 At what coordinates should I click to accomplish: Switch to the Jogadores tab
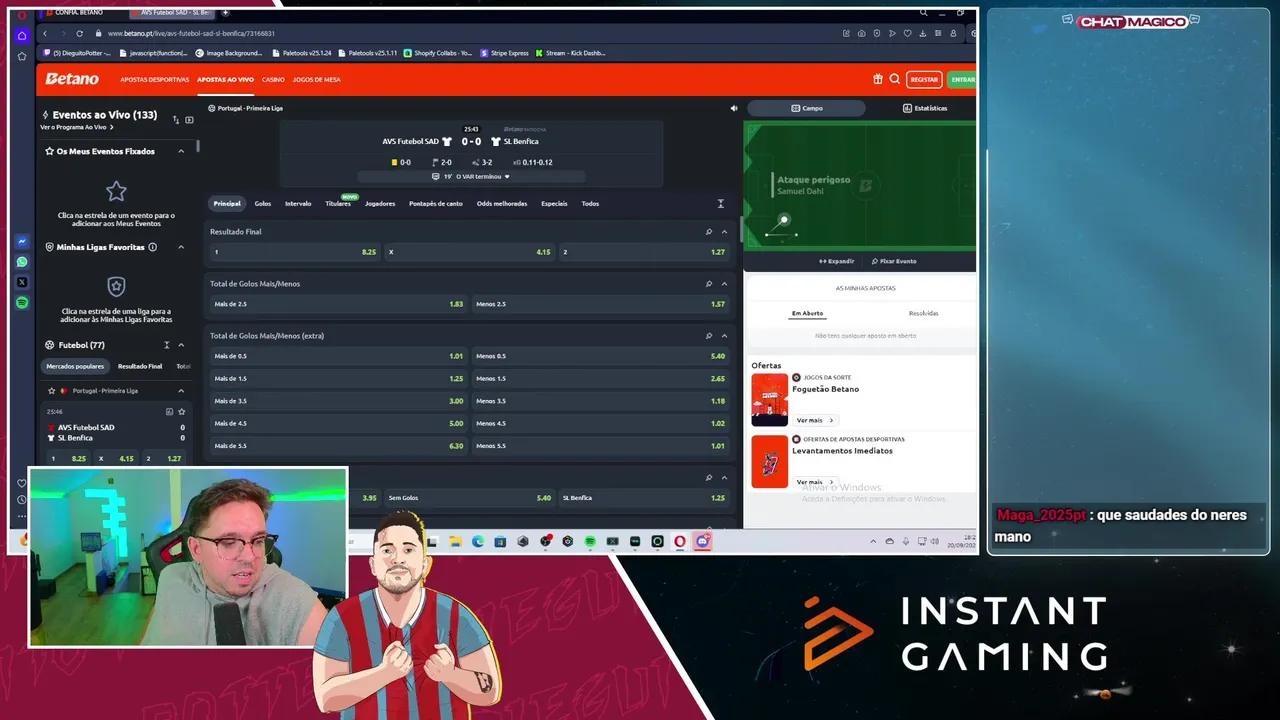(380, 204)
